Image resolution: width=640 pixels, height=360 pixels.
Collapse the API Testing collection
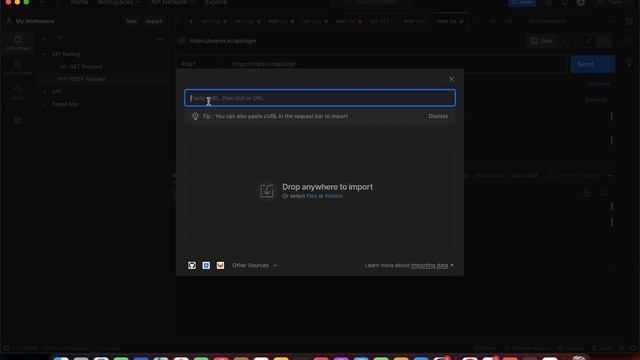pos(45,54)
